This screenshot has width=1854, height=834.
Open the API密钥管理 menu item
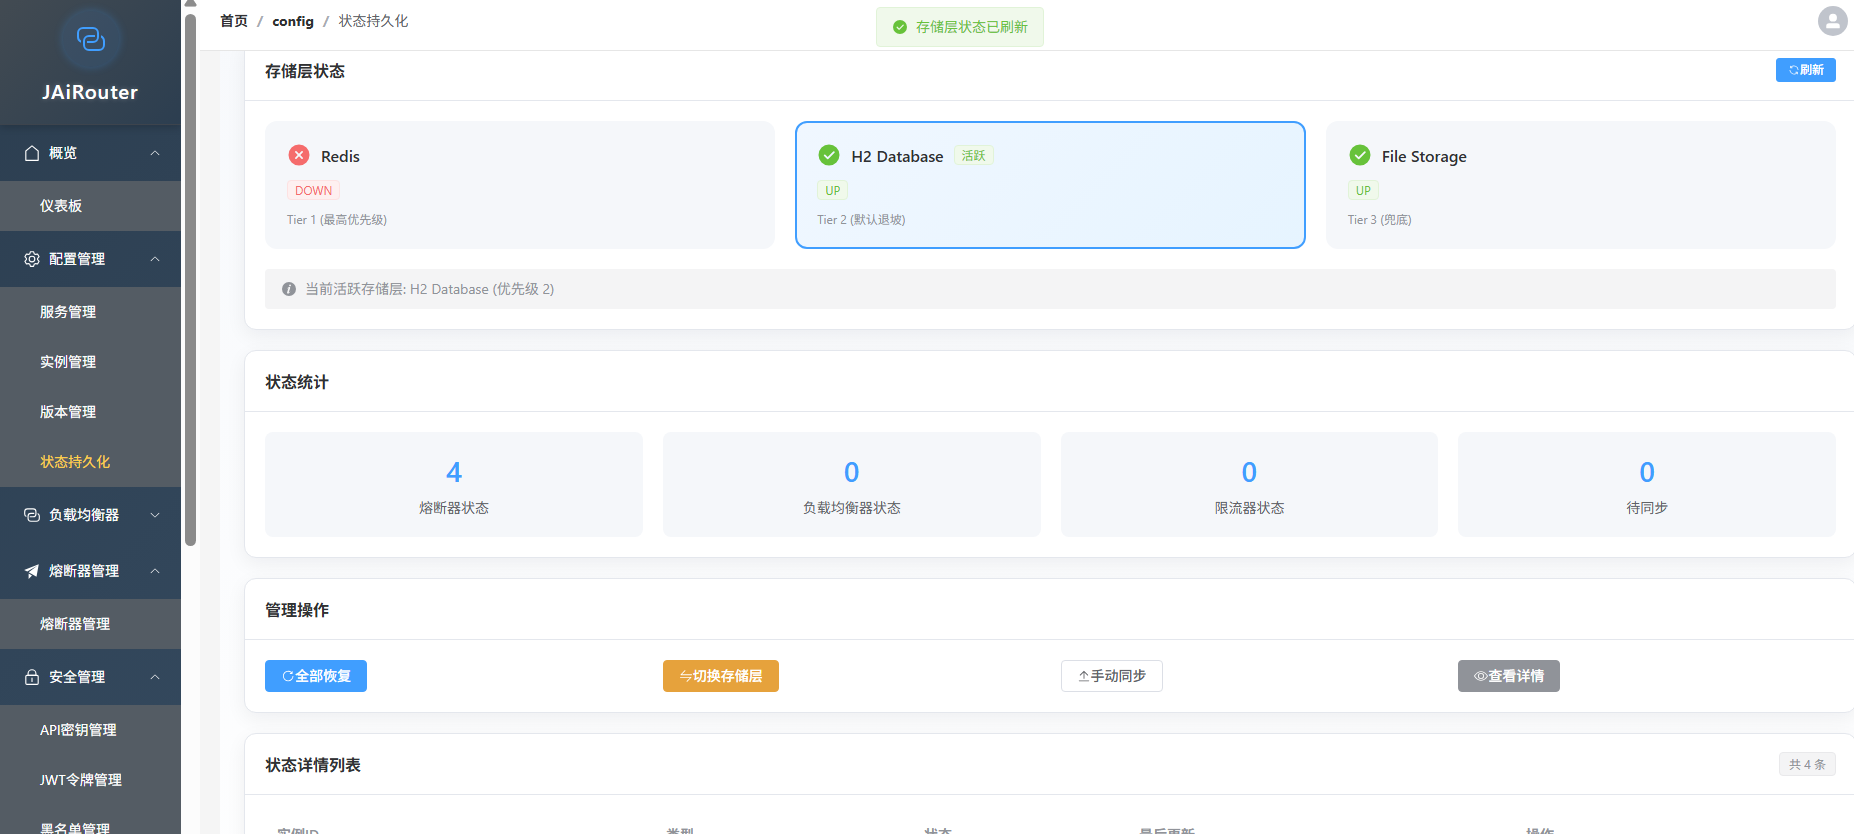[90, 730]
